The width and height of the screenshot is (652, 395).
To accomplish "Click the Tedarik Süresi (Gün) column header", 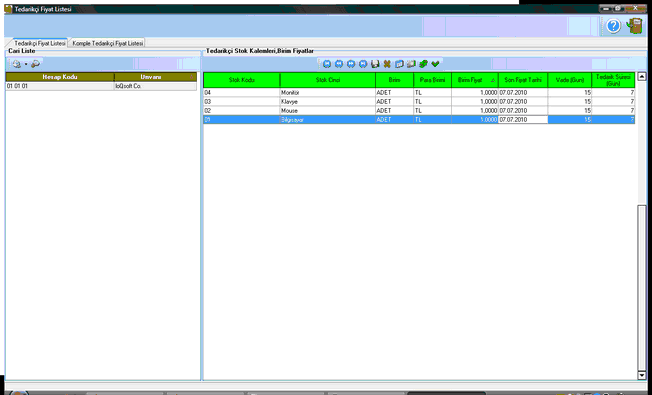I will pyautogui.click(x=613, y=80).
